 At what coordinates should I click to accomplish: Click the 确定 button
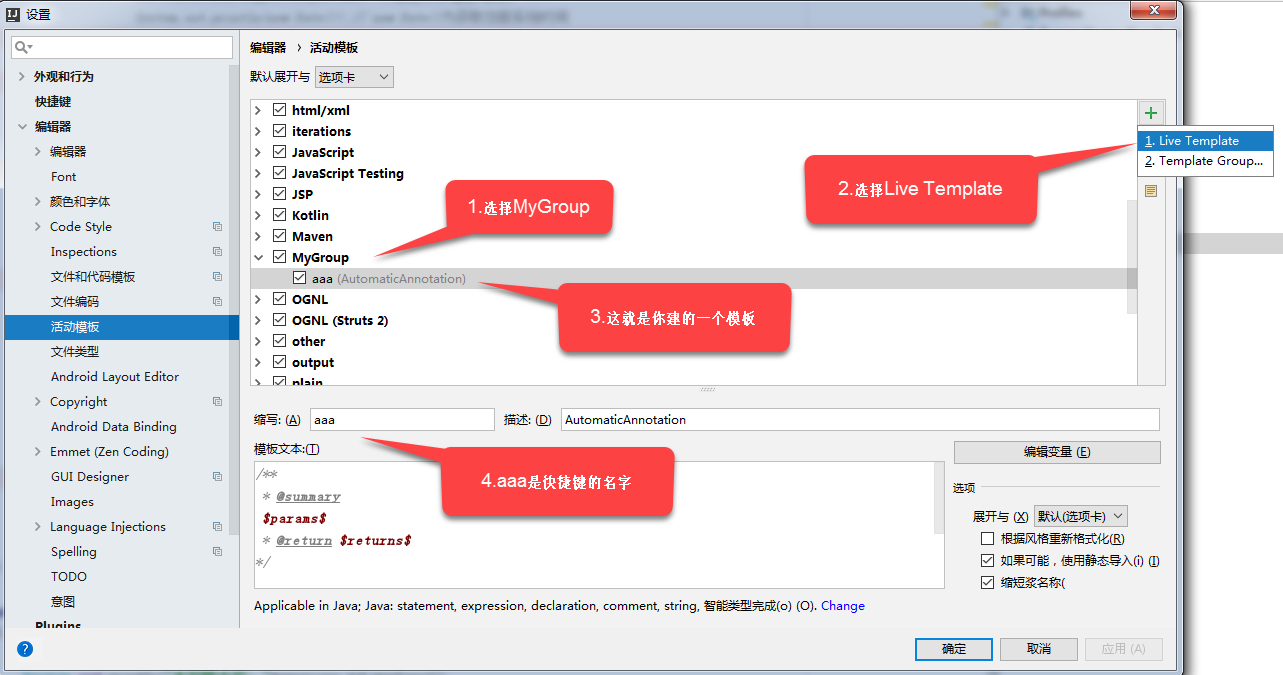point(954,649)
